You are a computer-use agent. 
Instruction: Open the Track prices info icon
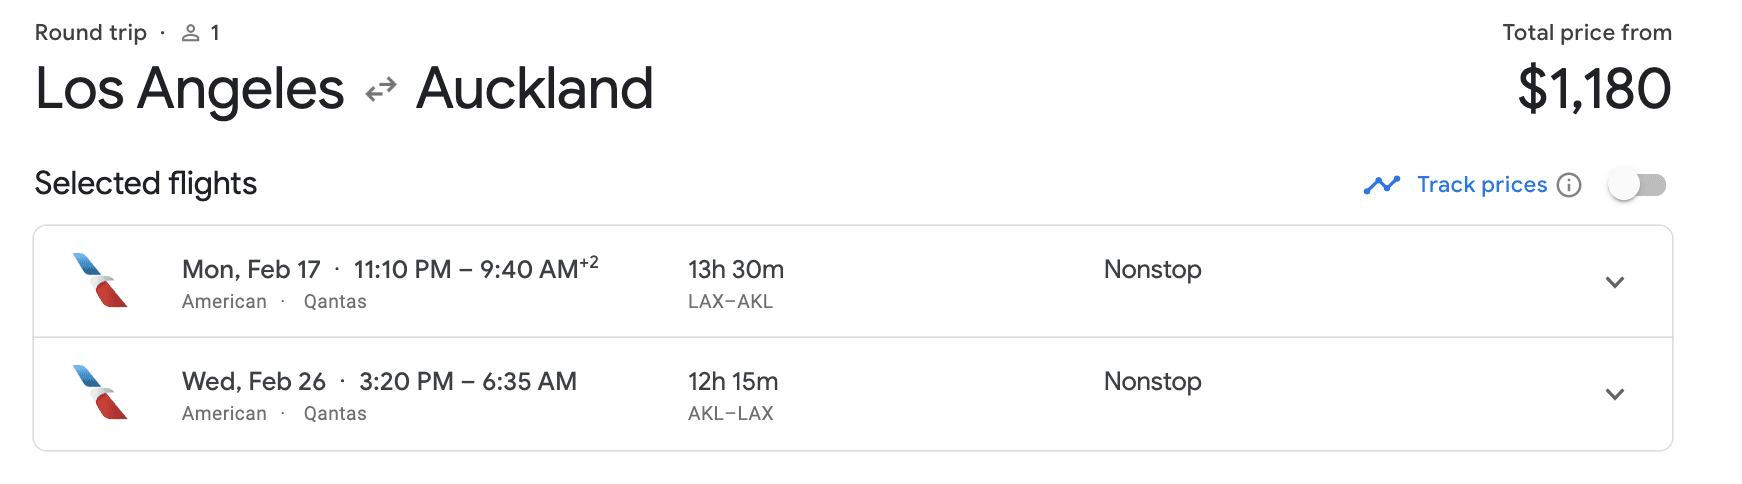coord(1569,185)
